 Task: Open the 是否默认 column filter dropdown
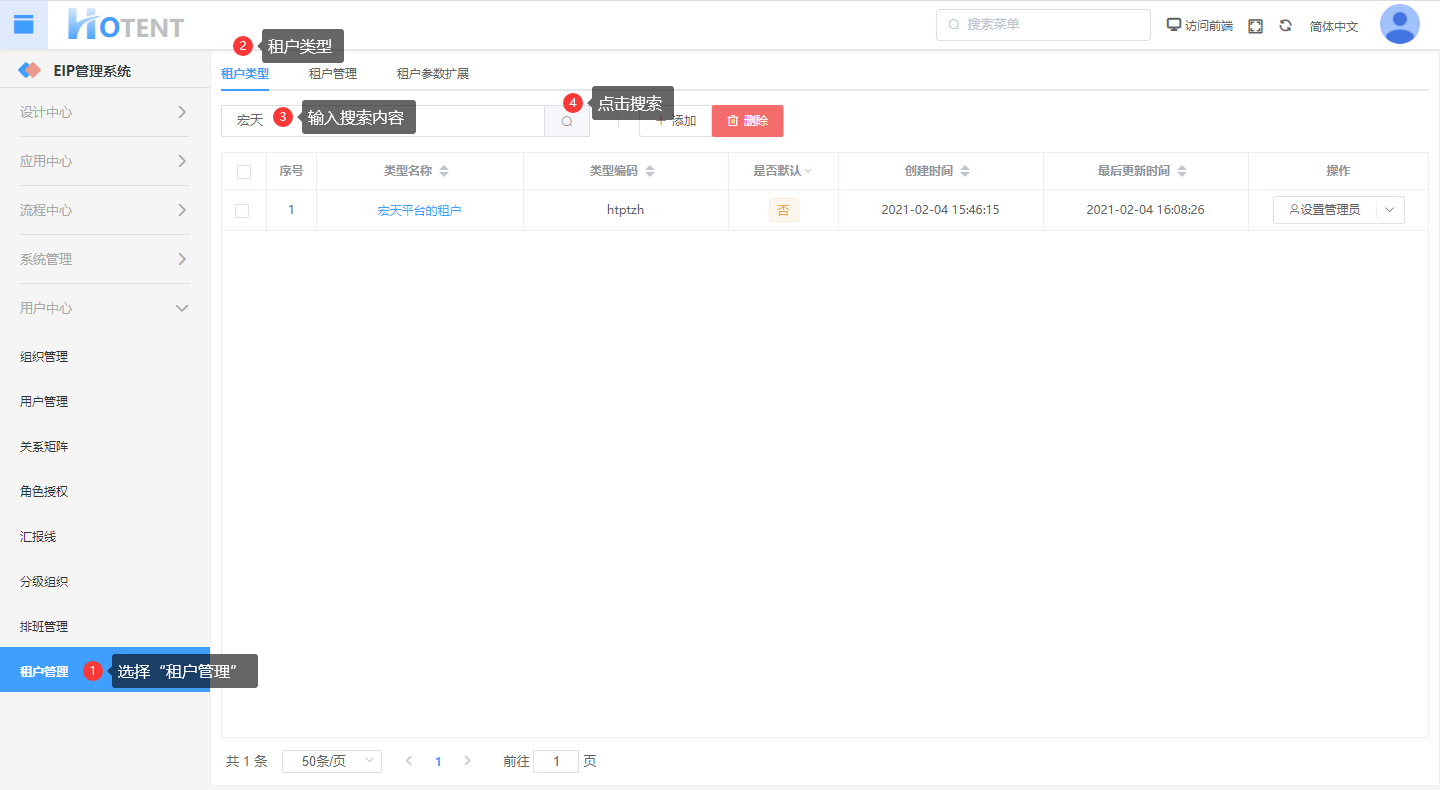[x=808, y=171]
